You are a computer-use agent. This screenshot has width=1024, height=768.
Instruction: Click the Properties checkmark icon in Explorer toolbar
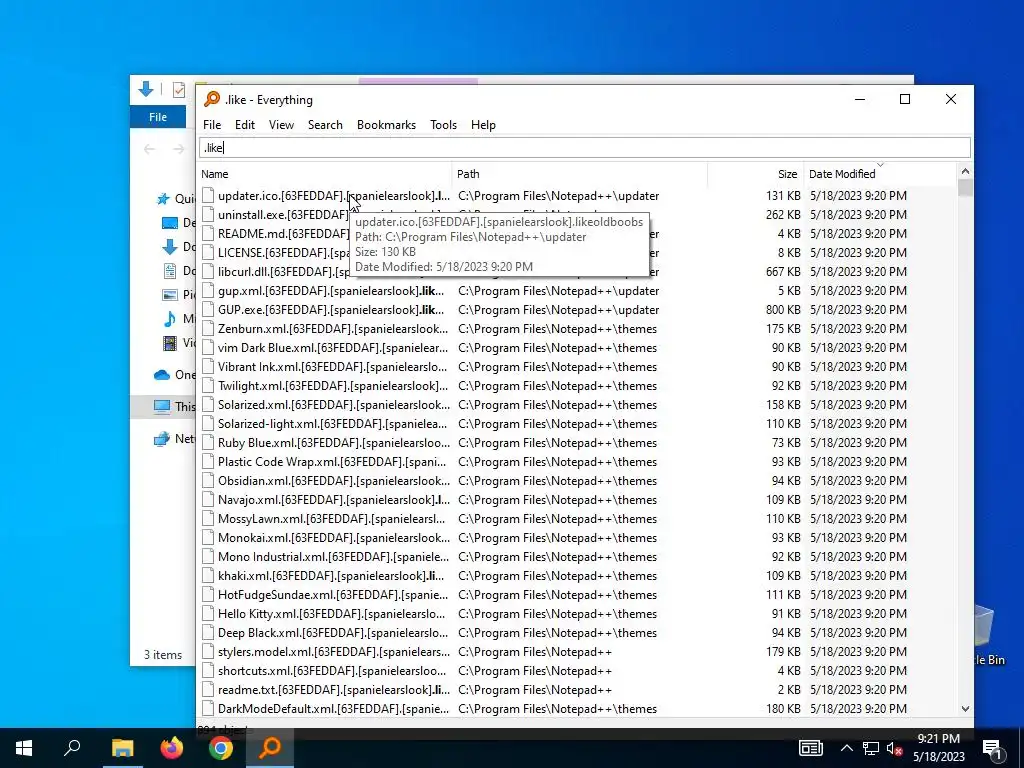tap(178, 89)
